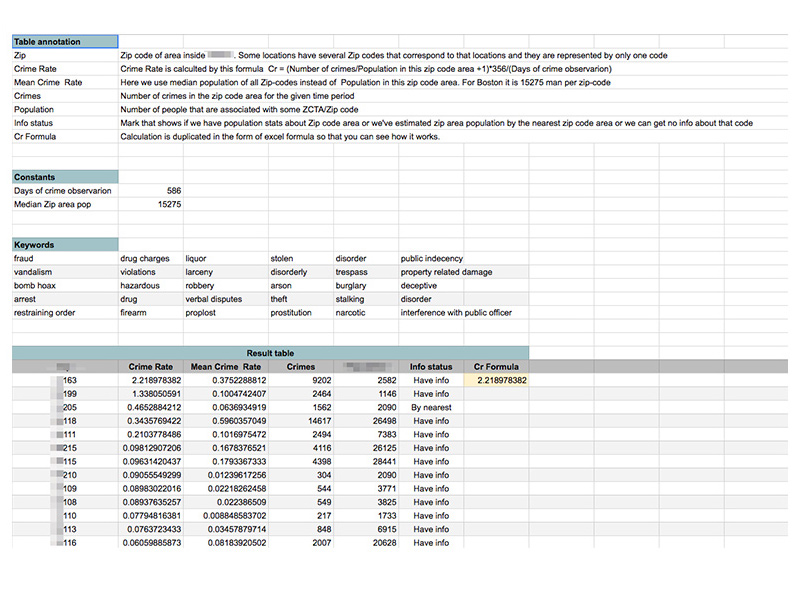
Task: Click the 'By nearest' info status cell
Action: 431,408
